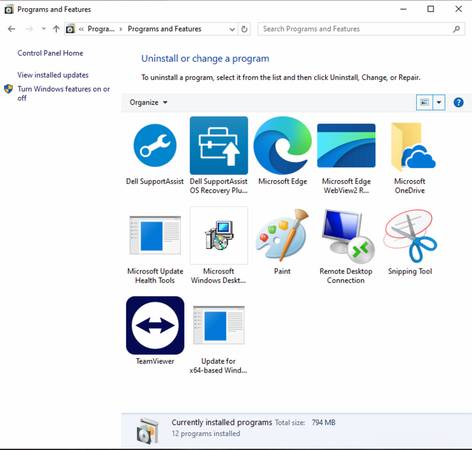Expand the address bar history dropdown

(232, 29)
